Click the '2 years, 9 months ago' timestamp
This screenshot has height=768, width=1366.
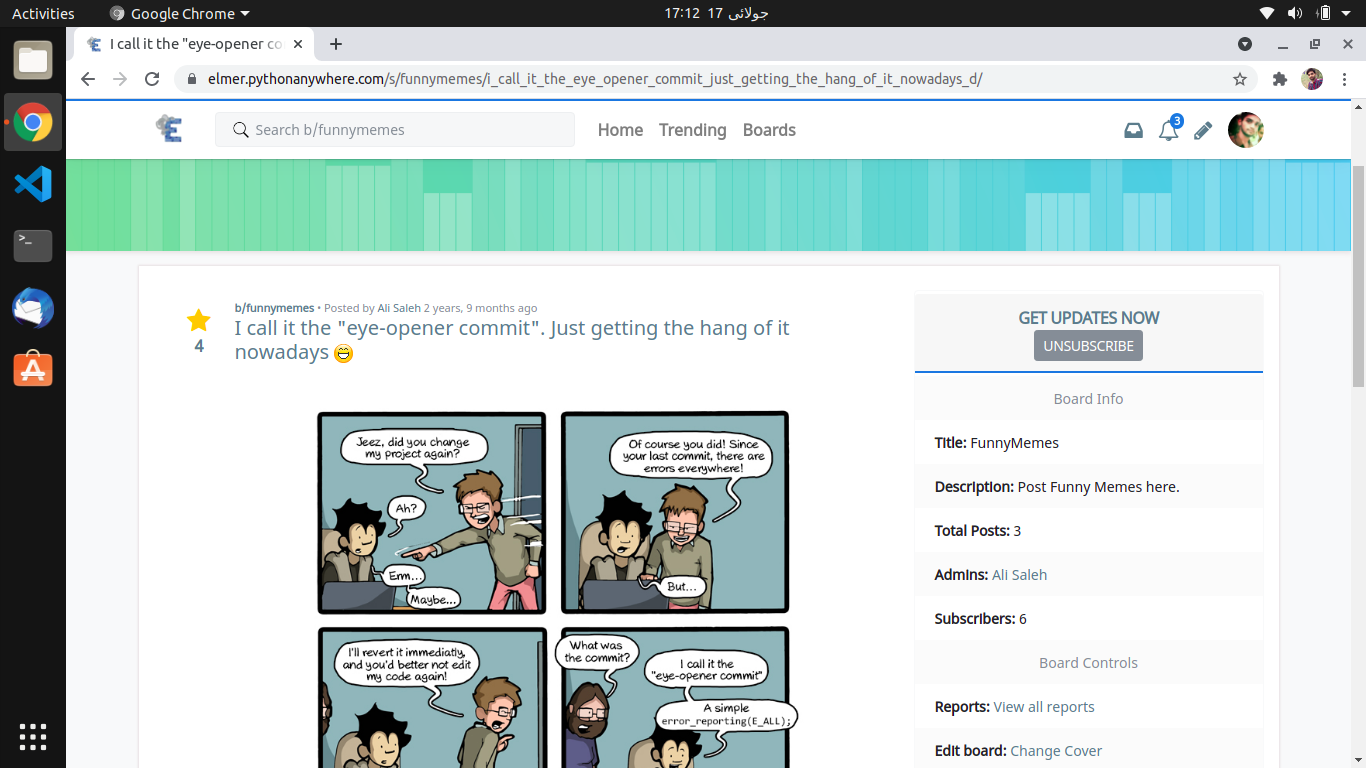pyautogui.click(x=480, y=308)
